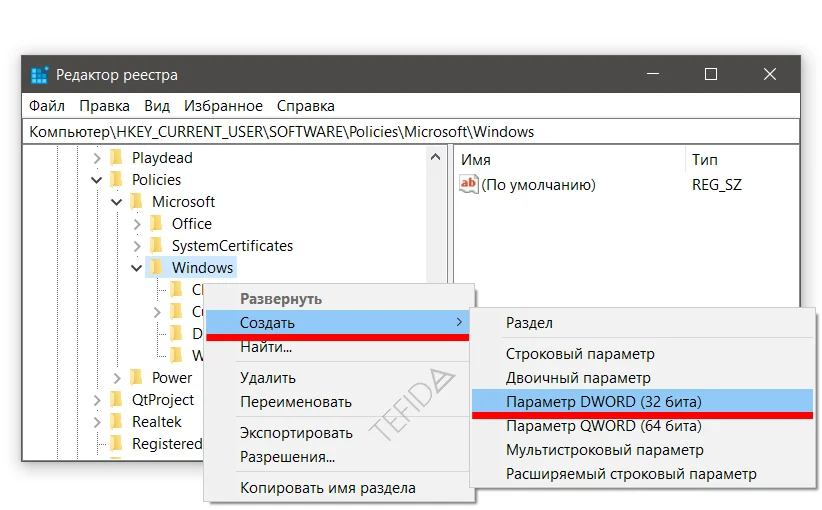Click the Windows folder icon
This screenshot has width=822, height=510.
coord(156,267)
